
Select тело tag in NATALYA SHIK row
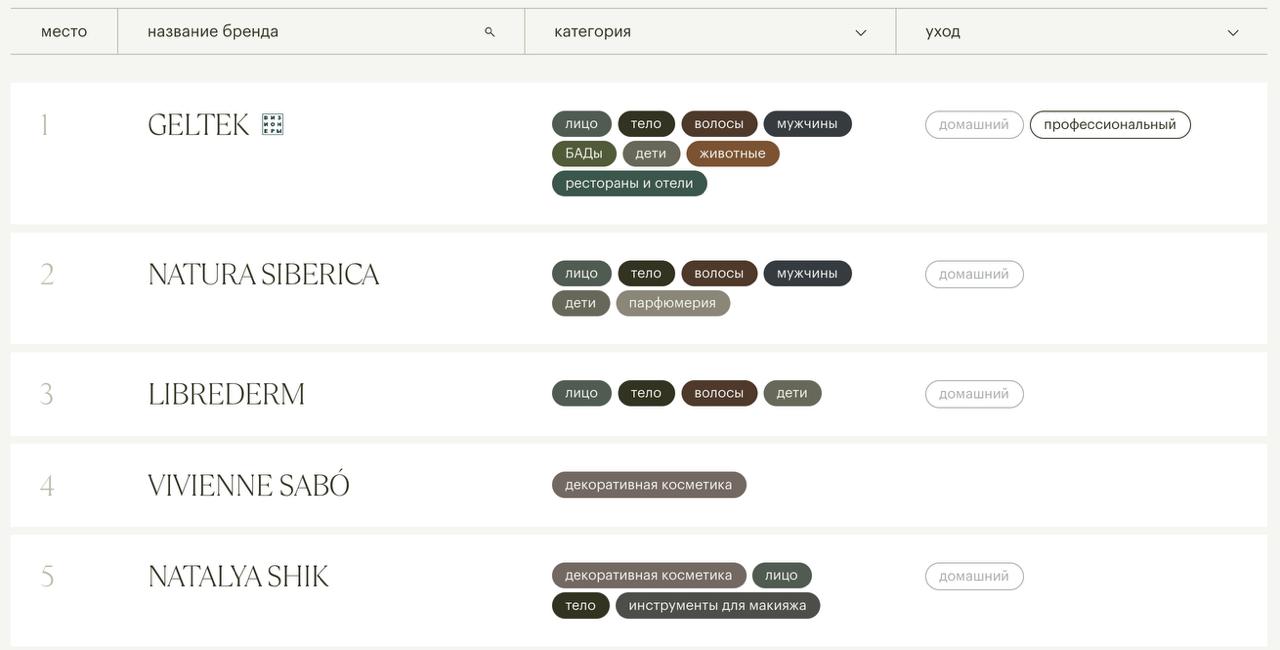pos(580,606)
